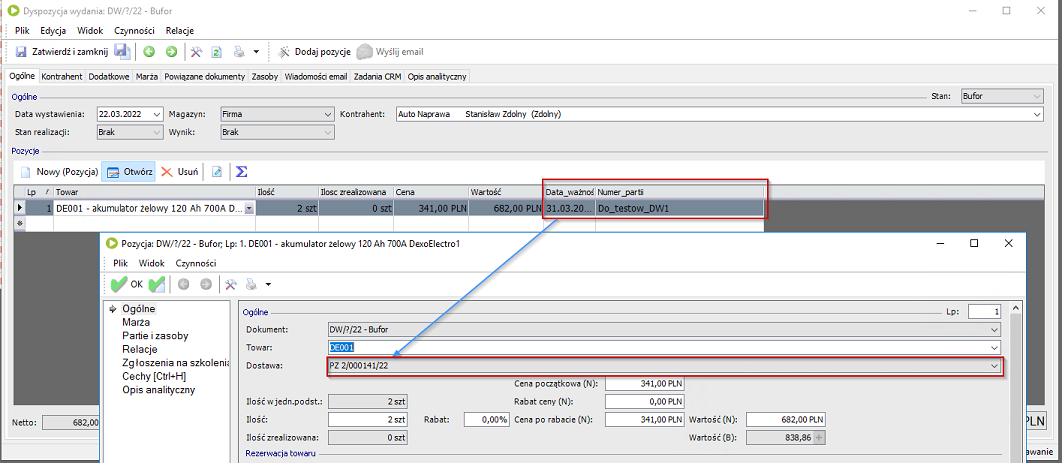Screen dimensions: 1062x463
Task: Open printer options arrow in Pozycja toolbar
Action: [269, 285]
